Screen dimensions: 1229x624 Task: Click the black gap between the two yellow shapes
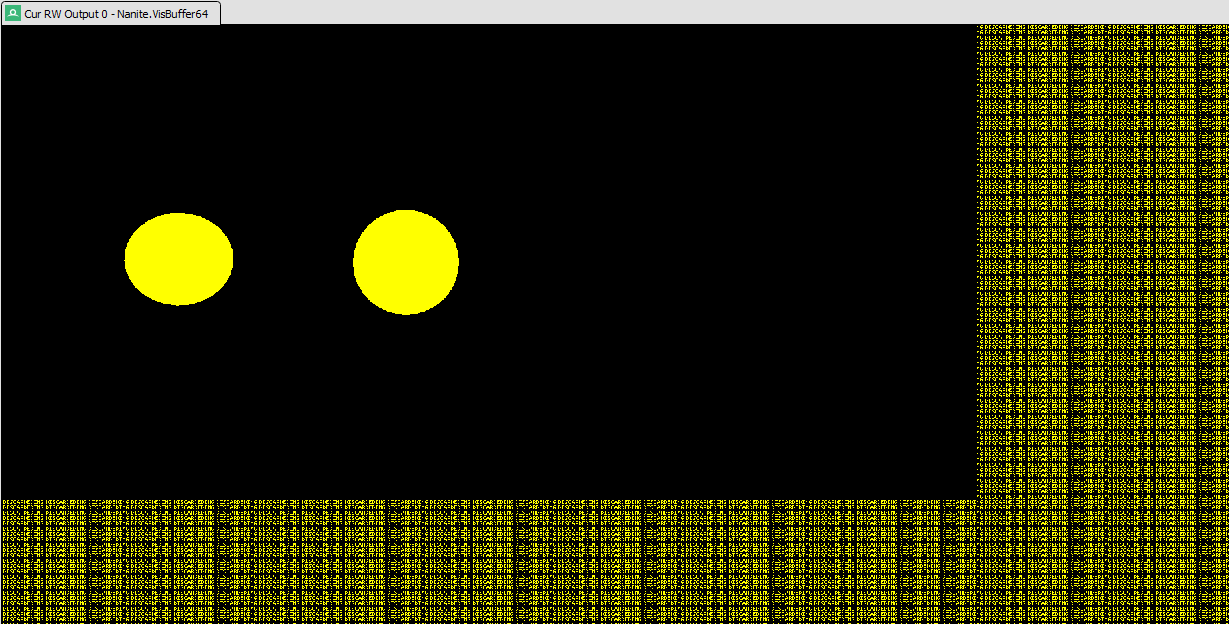pos(293,260)
